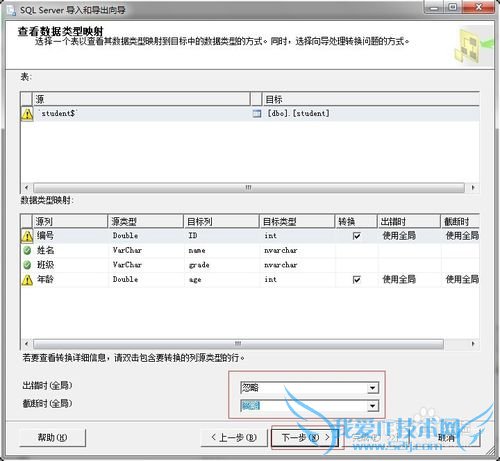The width and height of the screenshot is (500, 461).
Task: Click the 源列 column header
Action: tap(70, 221)
